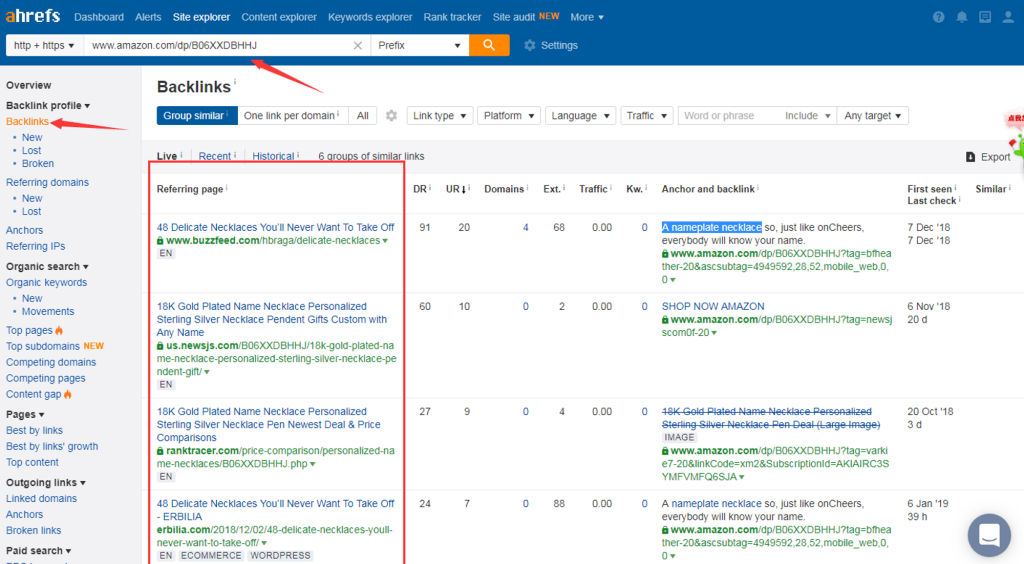Click the orange search magnifier button
Screen dimensions: 1024x564
(489, 45)
